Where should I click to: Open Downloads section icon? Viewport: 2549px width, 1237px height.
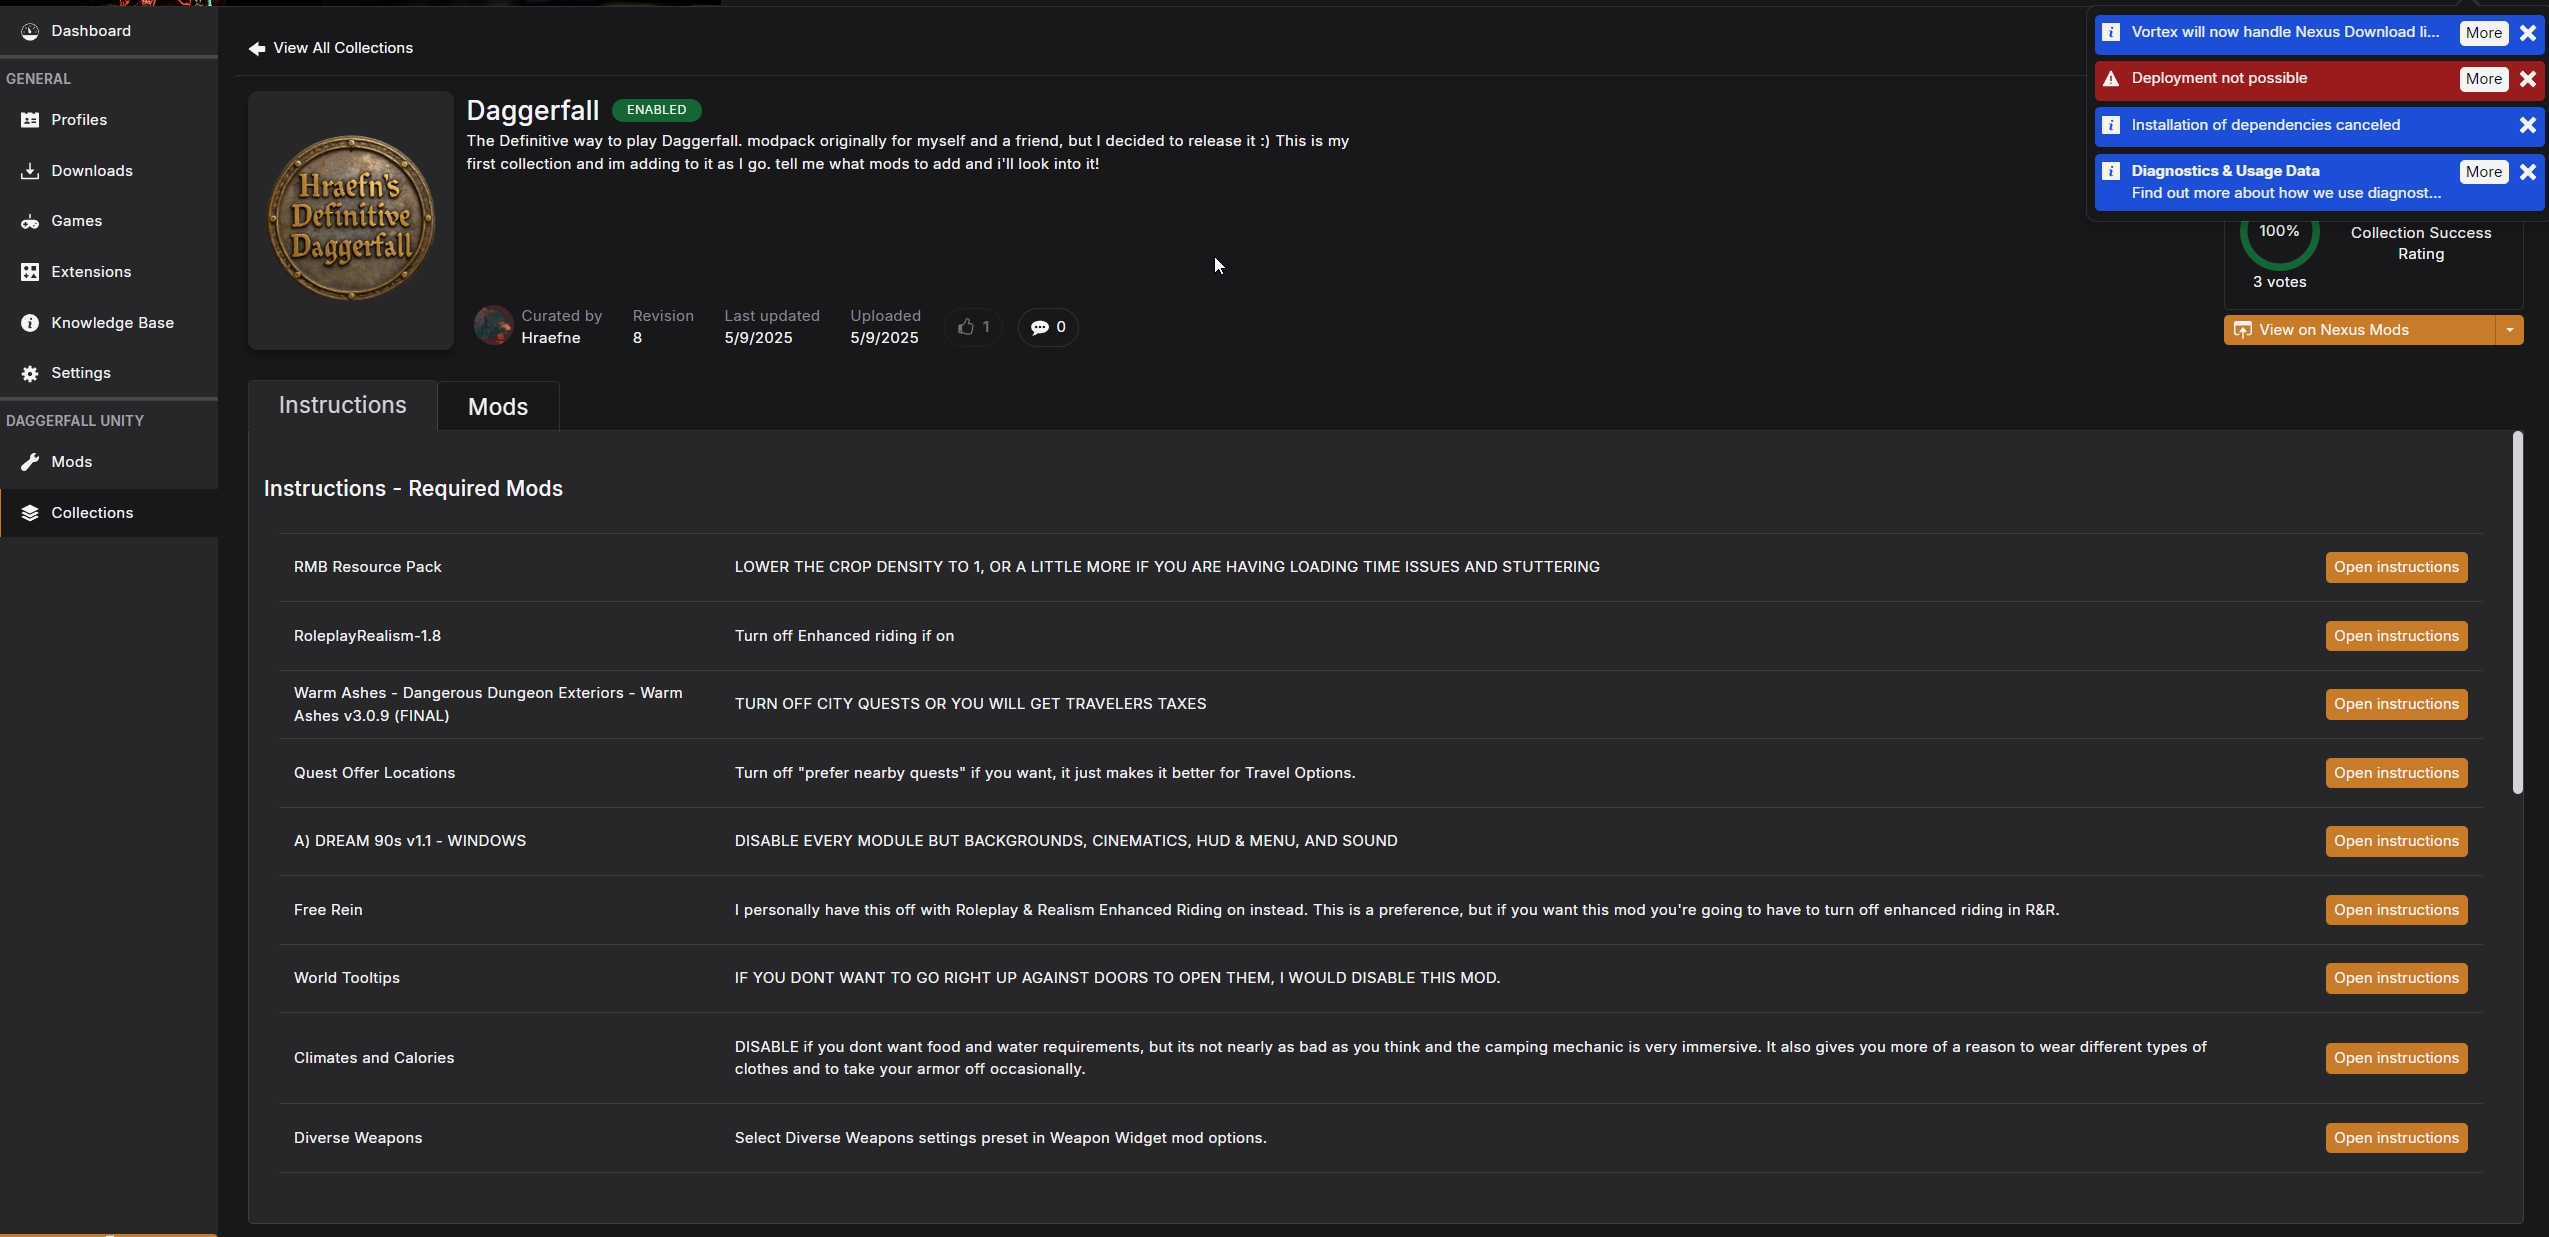click(x=30, y=171)
